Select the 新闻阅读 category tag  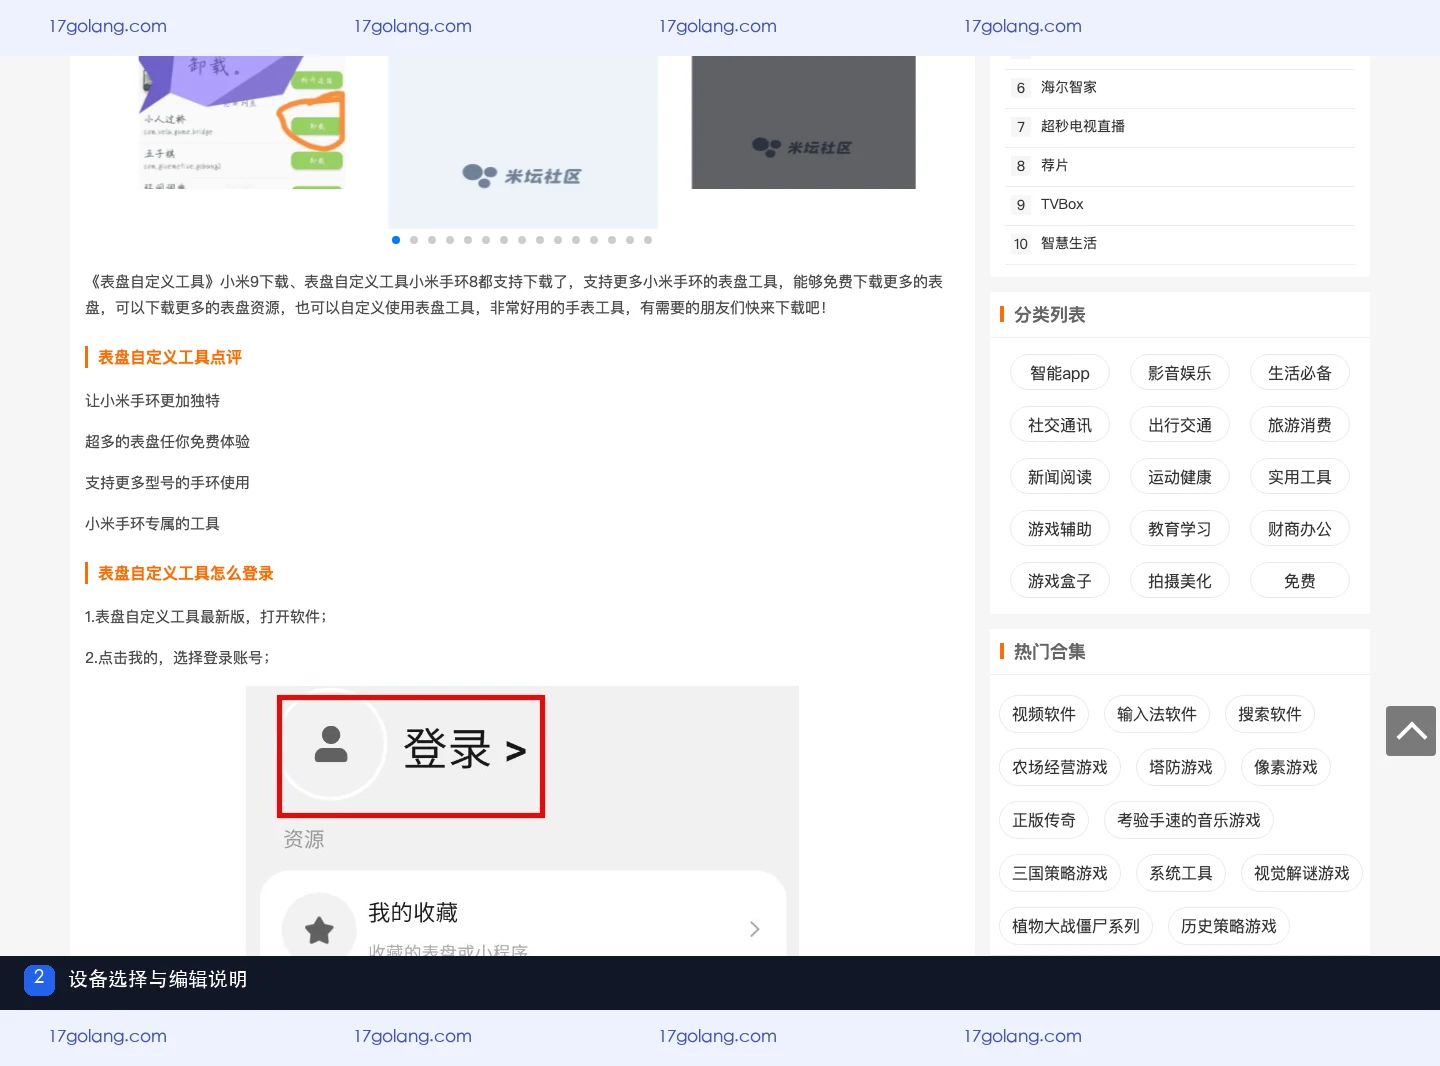1060,477
